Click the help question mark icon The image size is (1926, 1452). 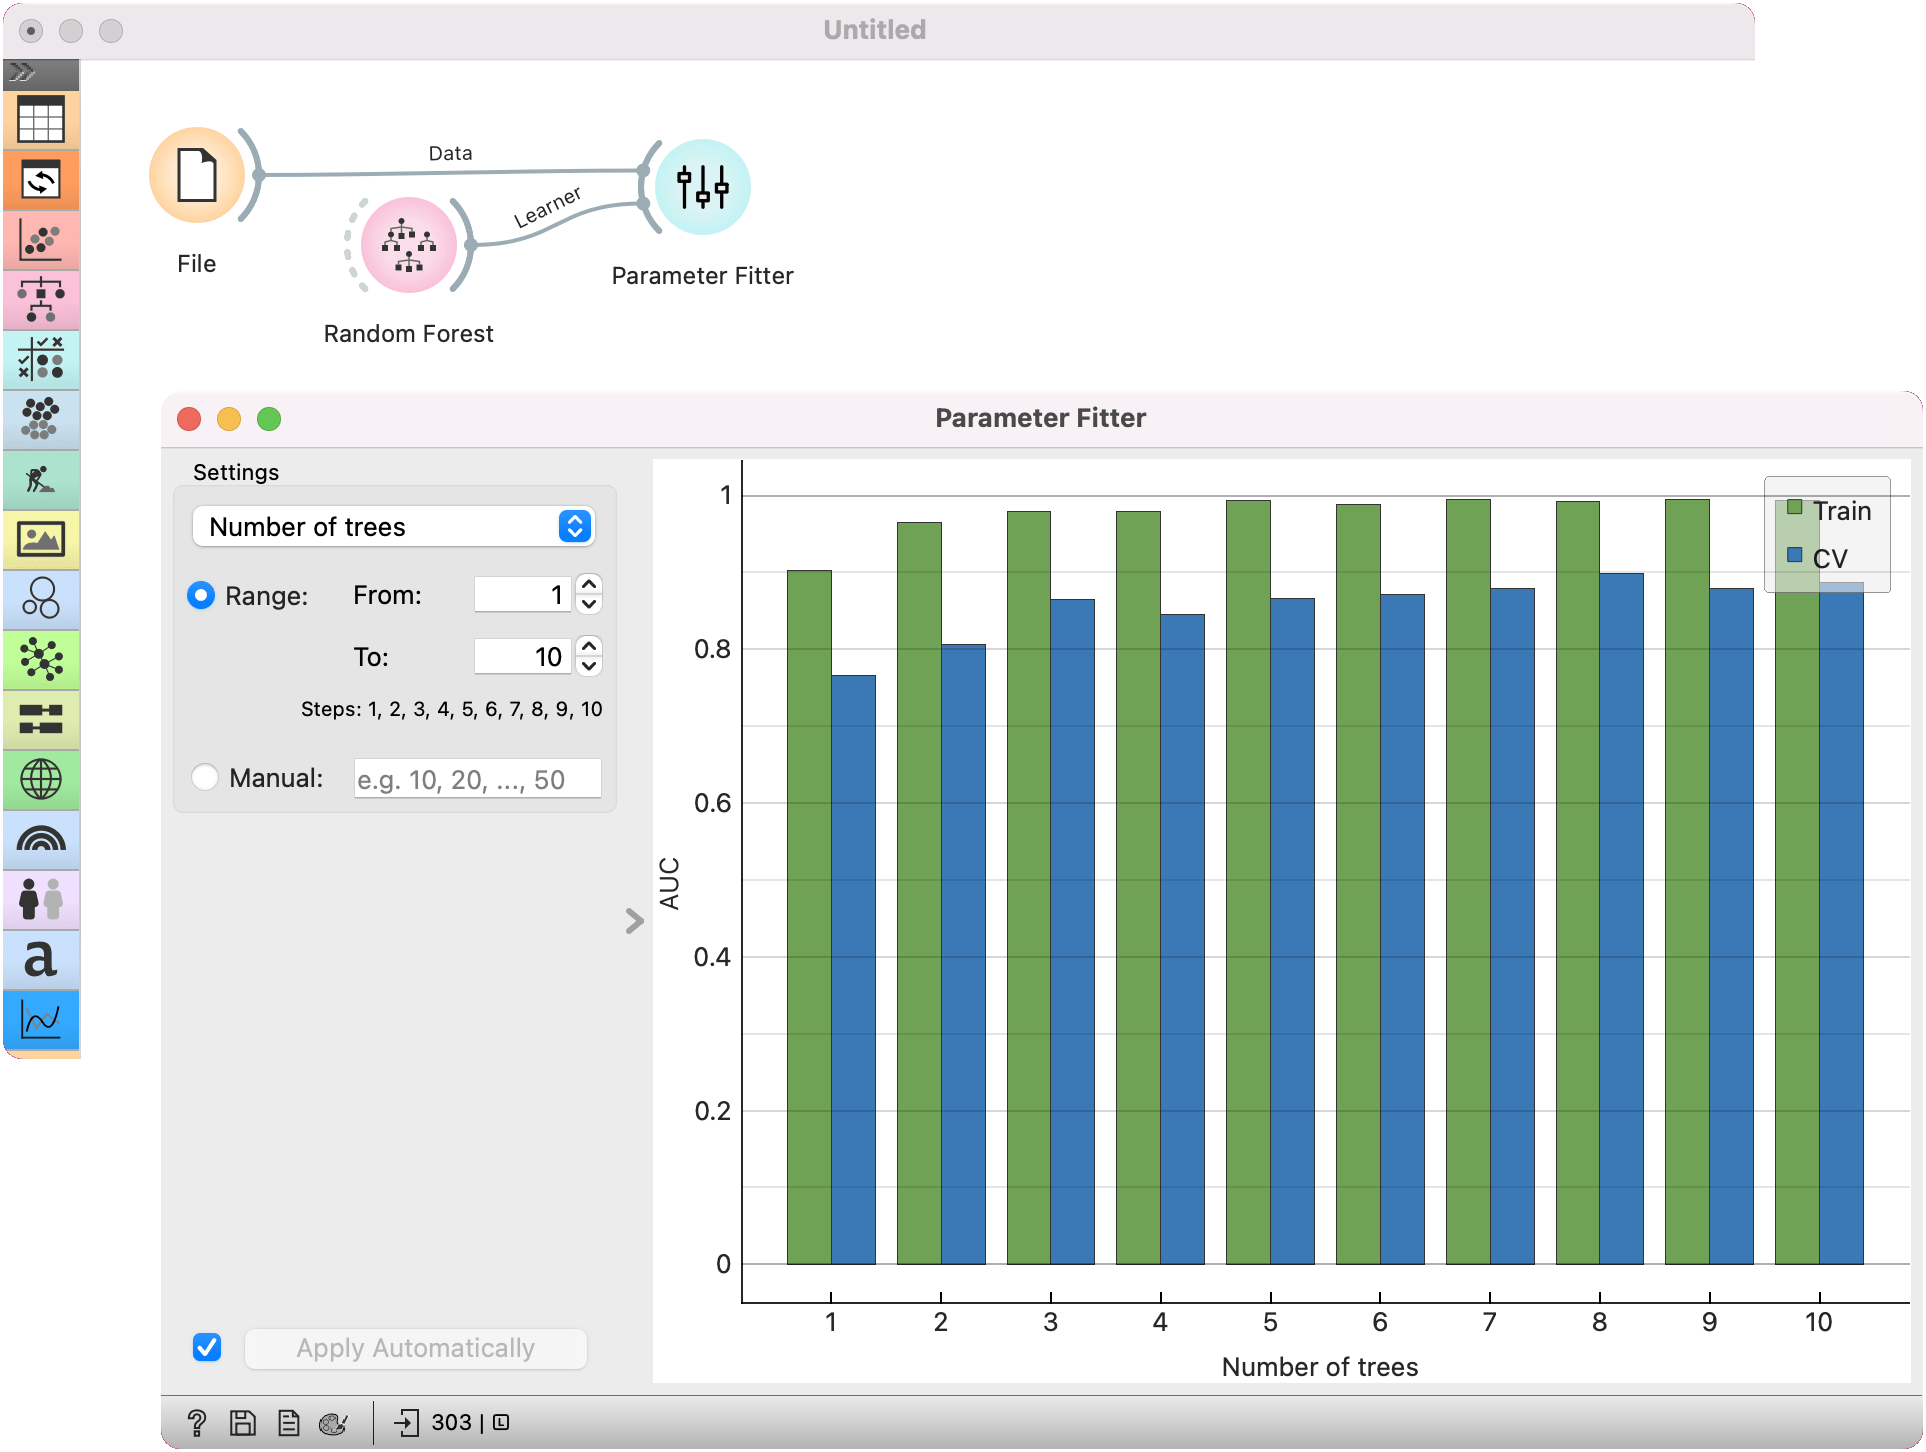pos(197,1422)
